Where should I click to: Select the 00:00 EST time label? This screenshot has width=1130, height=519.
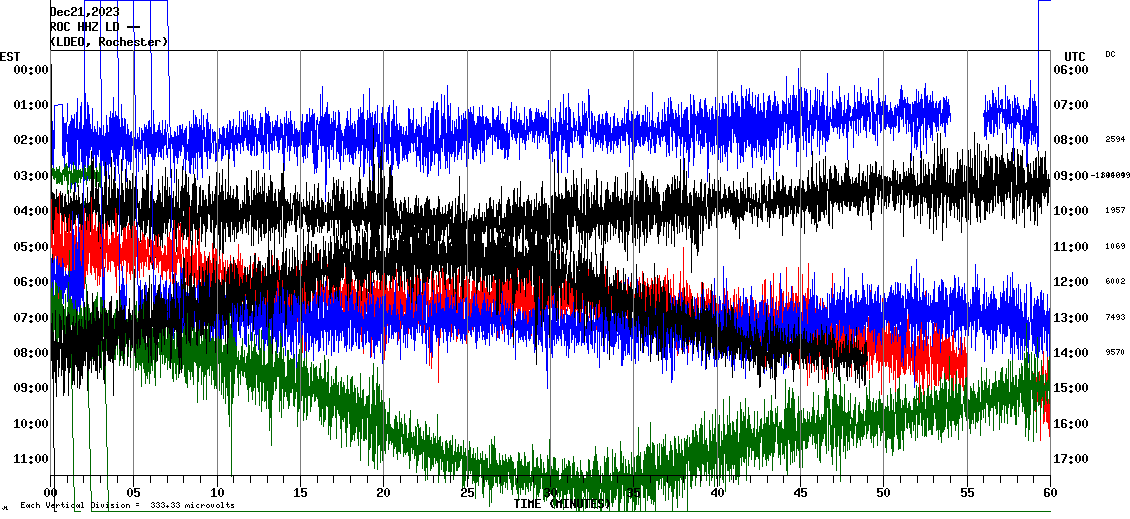[x=31, y=70]
